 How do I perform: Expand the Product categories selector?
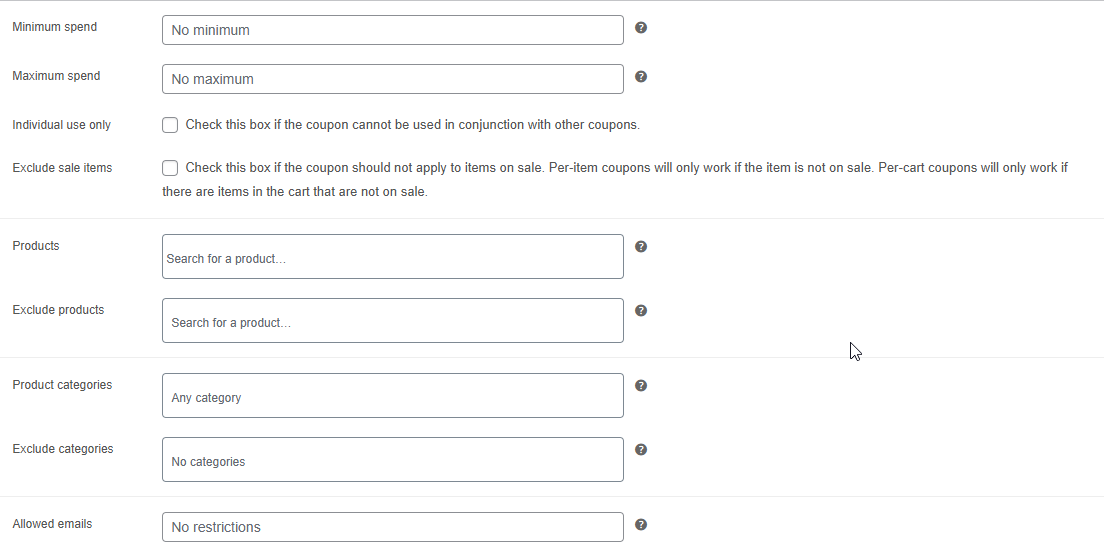tap(392, 396)
